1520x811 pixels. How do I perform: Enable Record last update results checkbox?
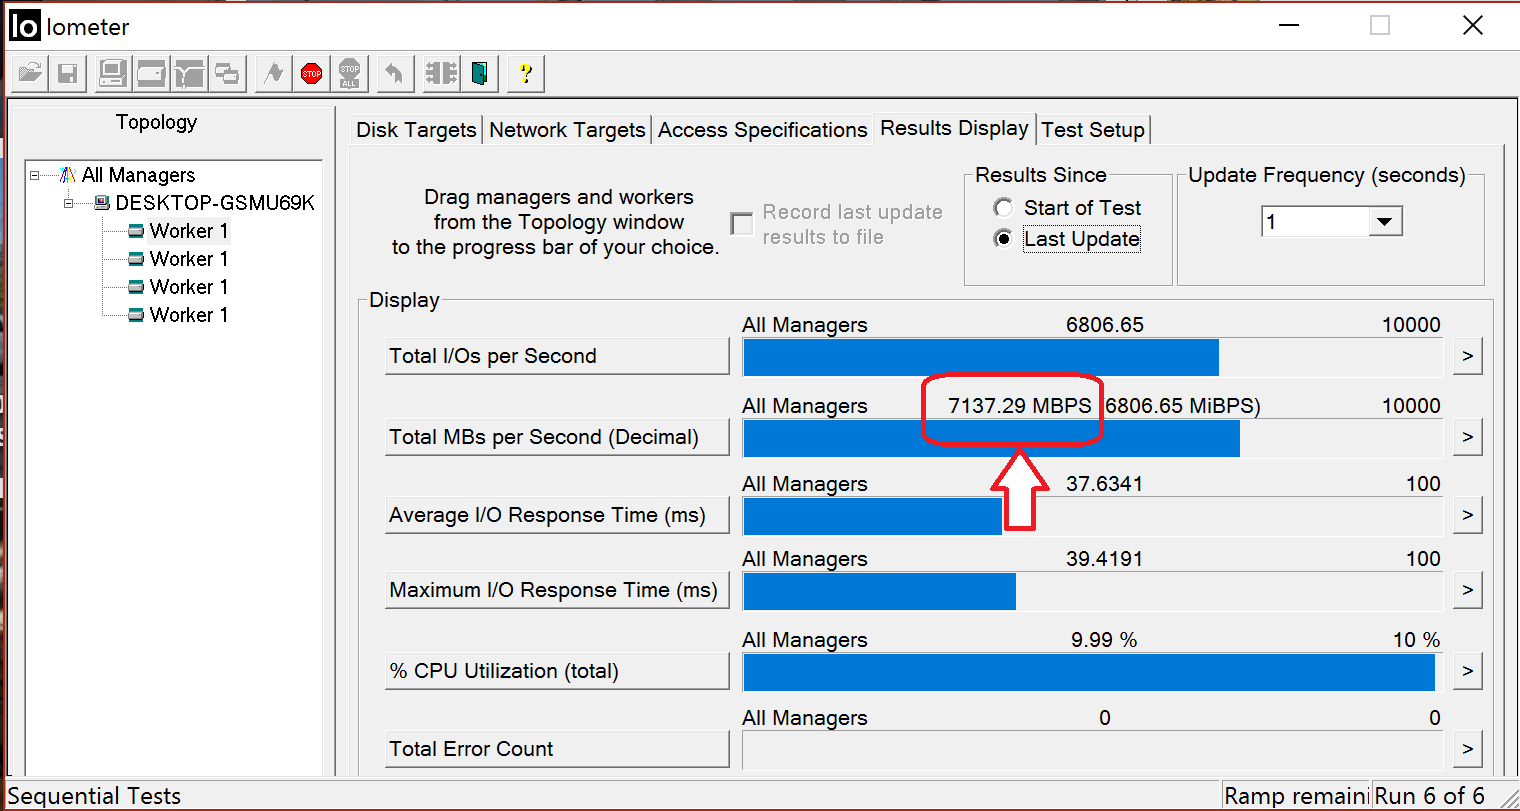pyautogui.click(x=742, y=224)
